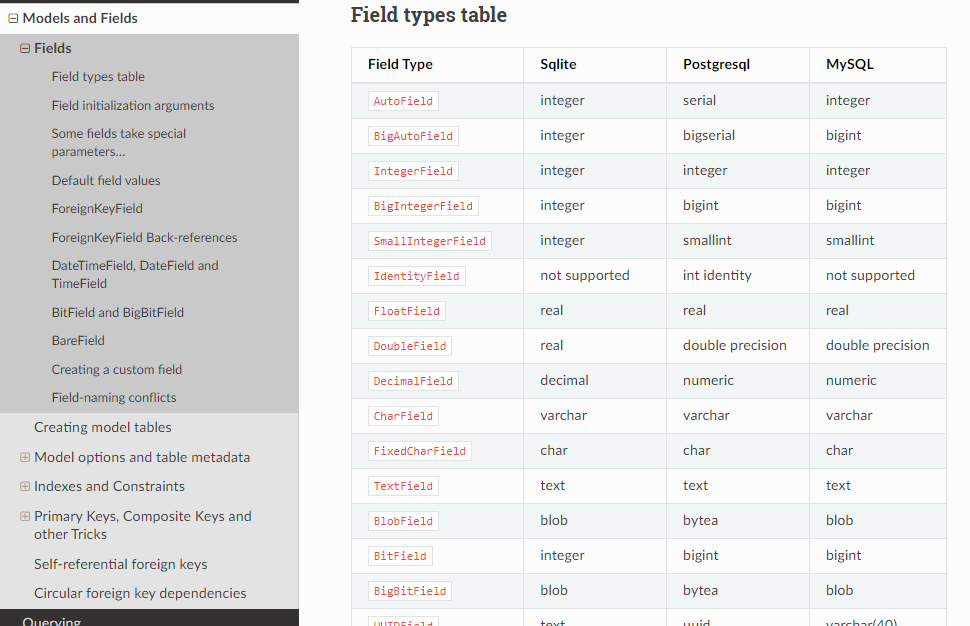Open the Querying chapter in sidebar
This screenshot has height=626, width=970.
coord(51,620)
